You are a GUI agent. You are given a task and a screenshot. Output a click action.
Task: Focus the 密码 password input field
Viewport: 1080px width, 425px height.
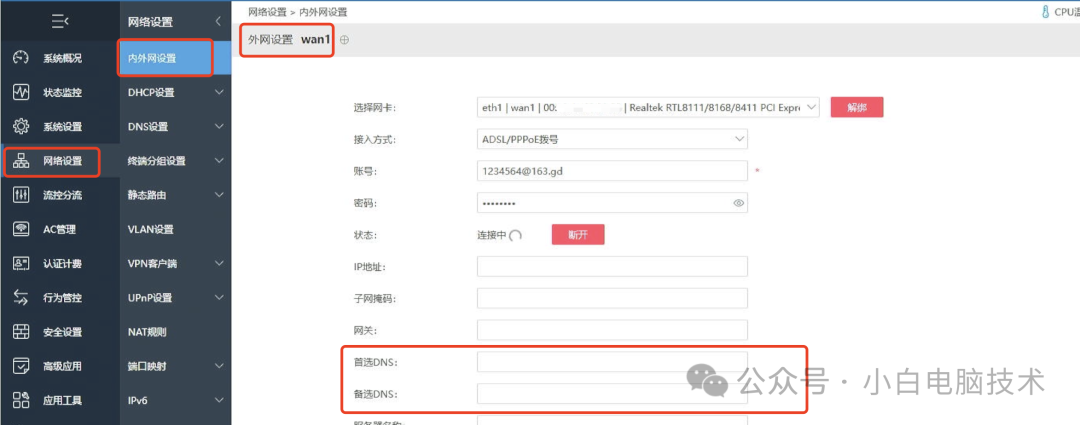[x=612, y=203]
